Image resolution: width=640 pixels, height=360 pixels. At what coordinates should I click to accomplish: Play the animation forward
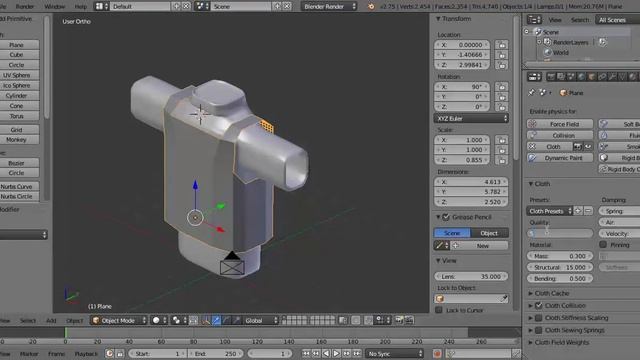pyautogui.click(x=336, y=353)
